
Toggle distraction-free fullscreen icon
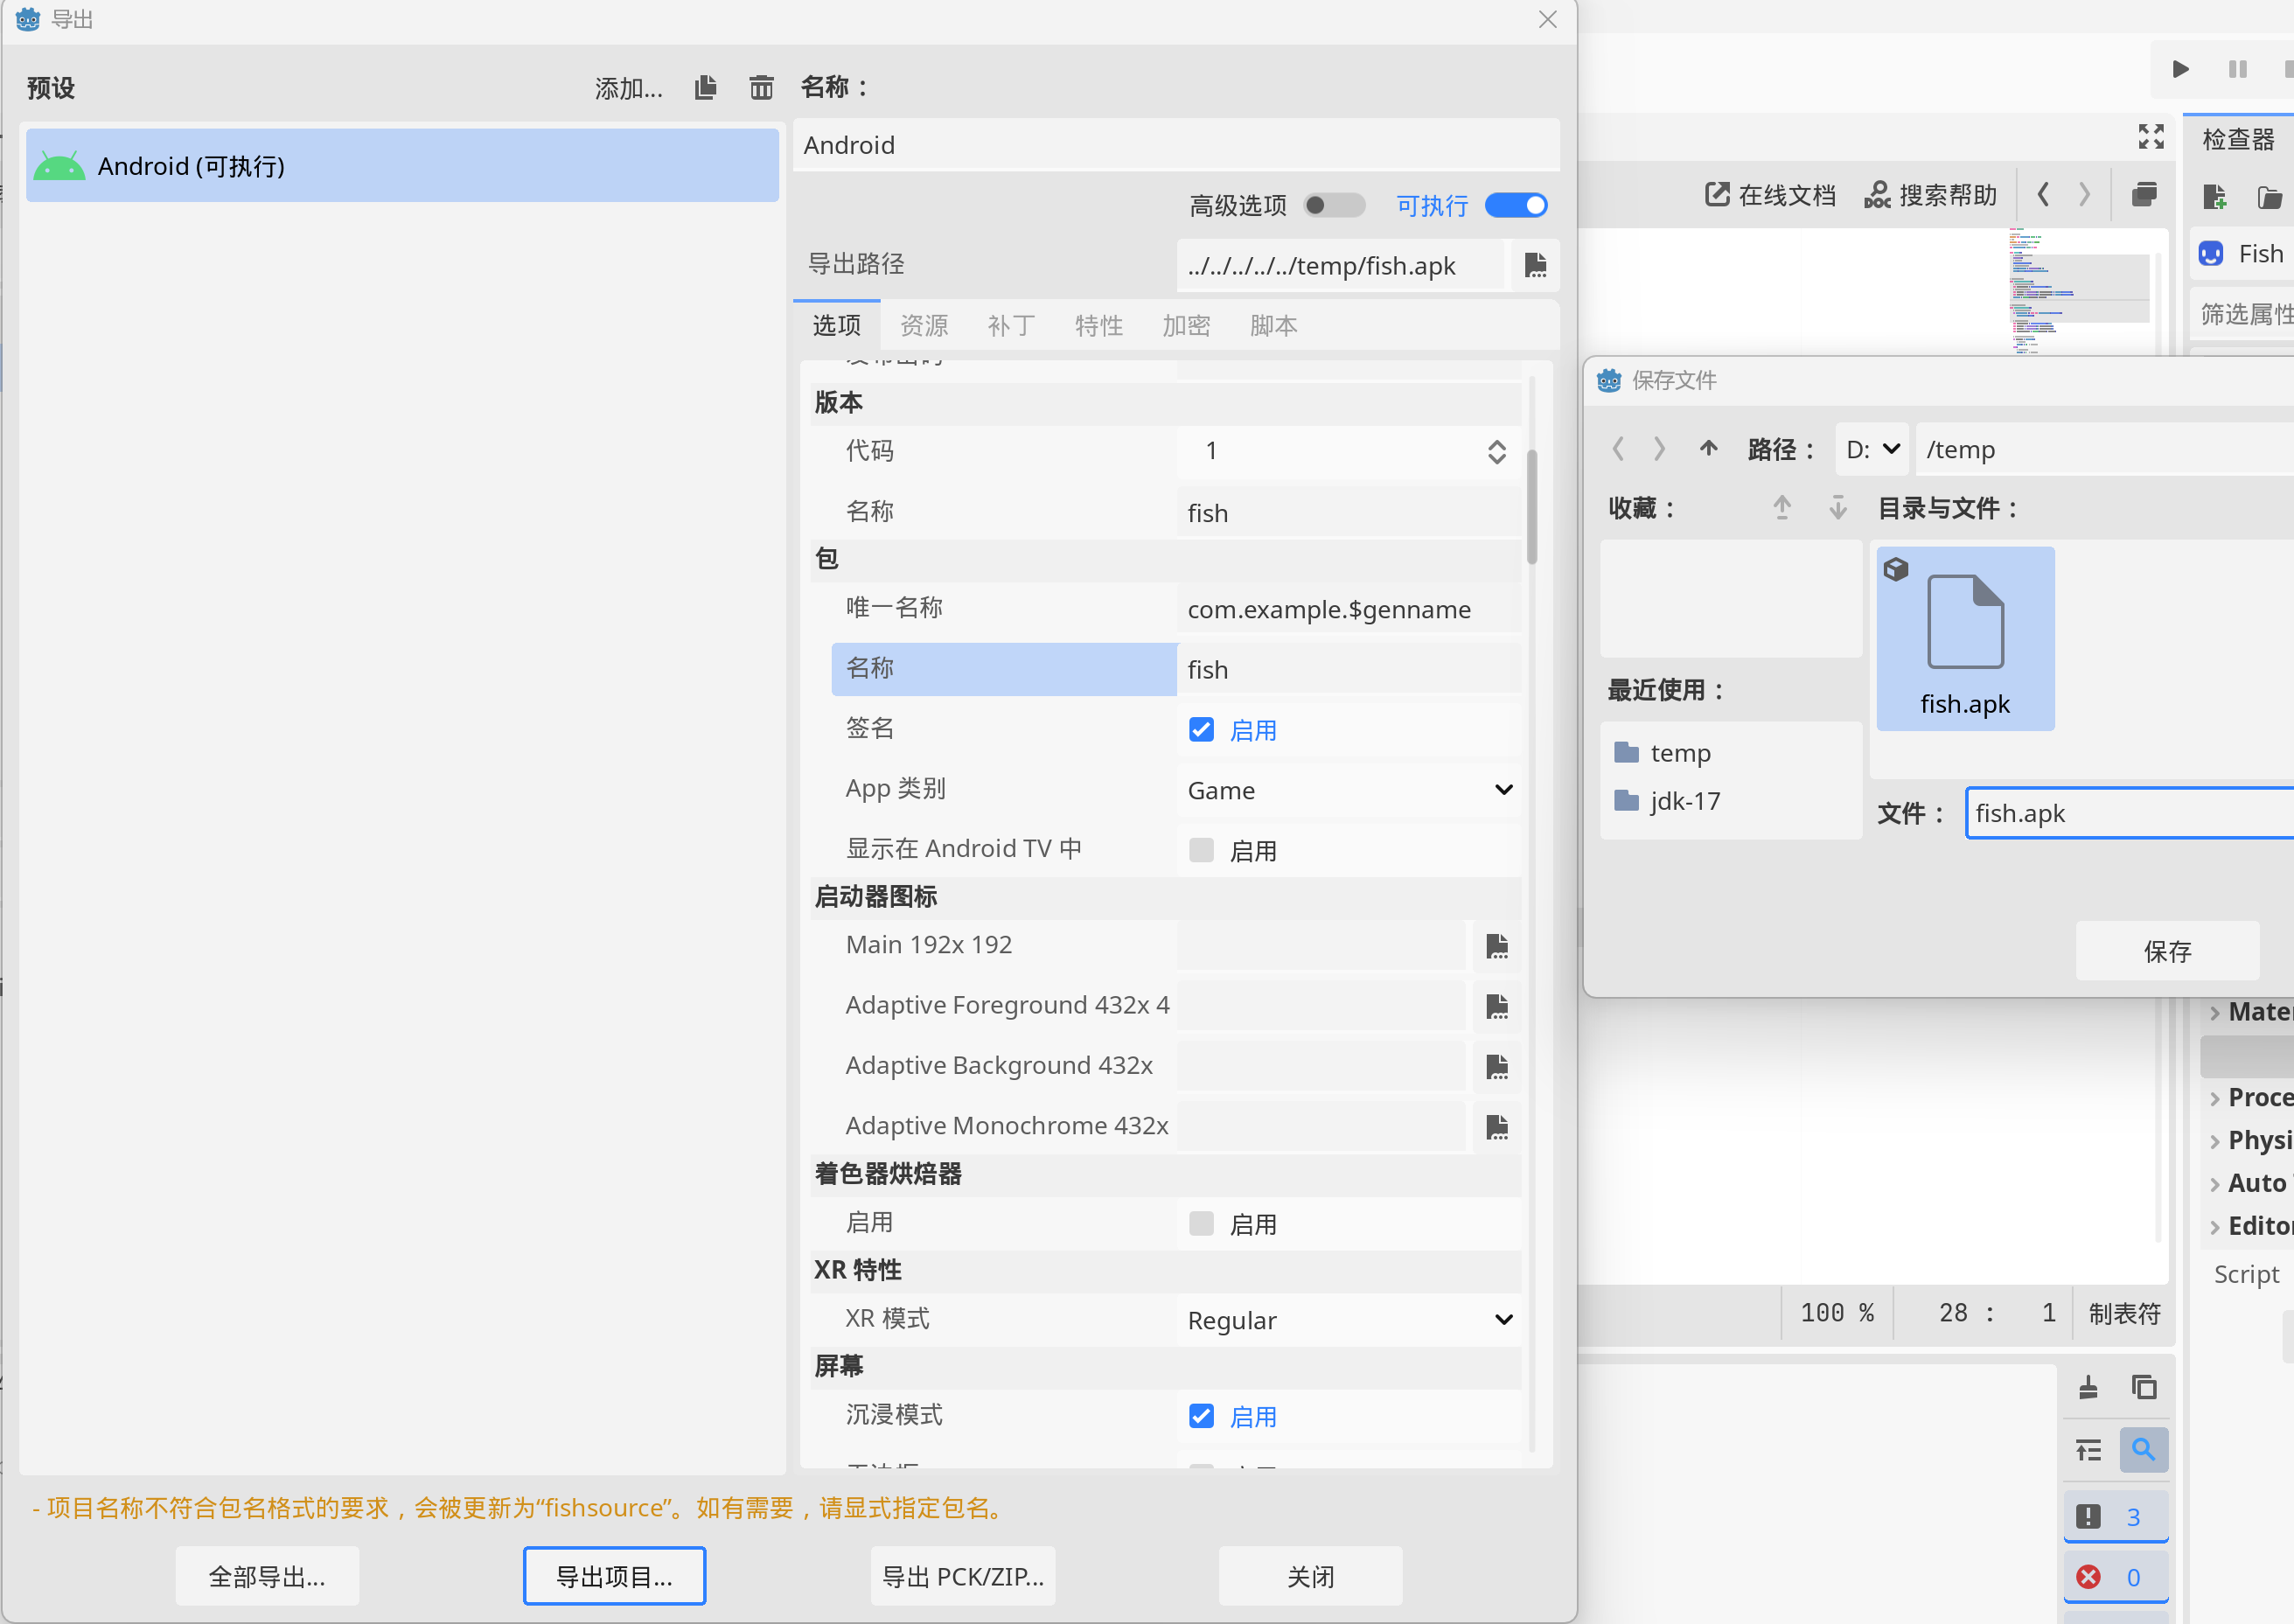[x=2150, y=137]
